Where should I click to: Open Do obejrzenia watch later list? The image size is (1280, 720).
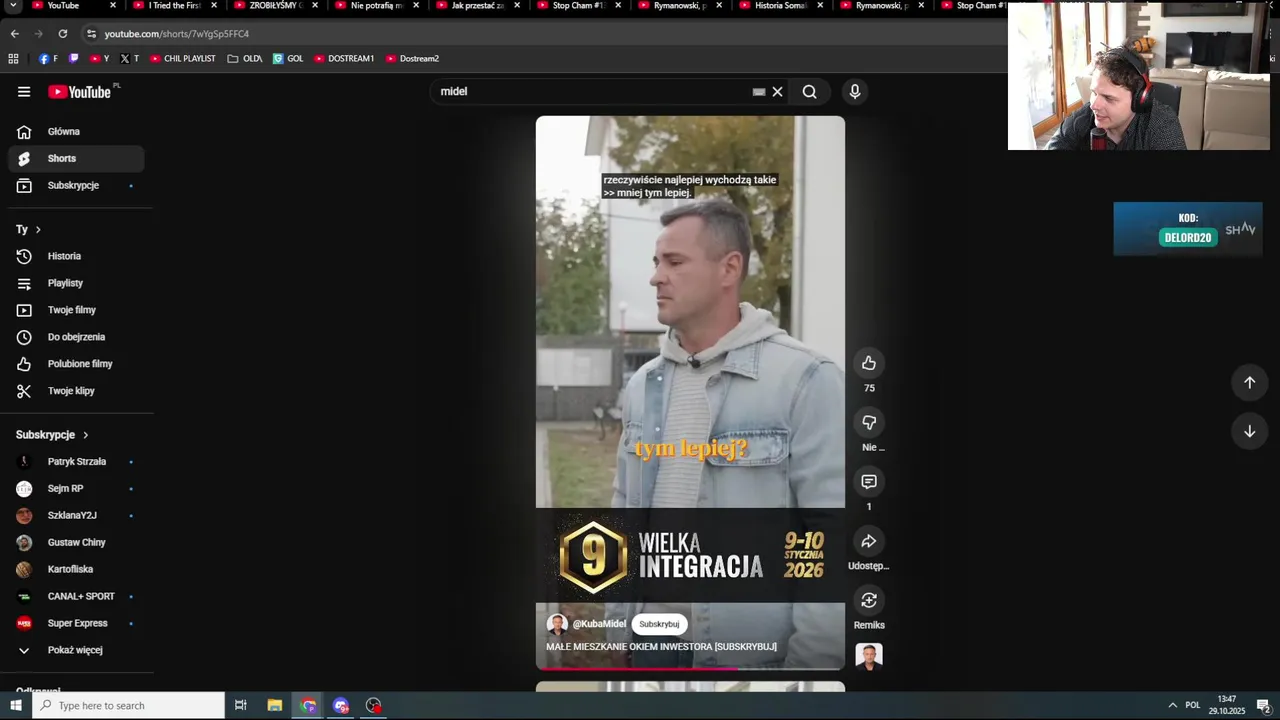(76, 337)
